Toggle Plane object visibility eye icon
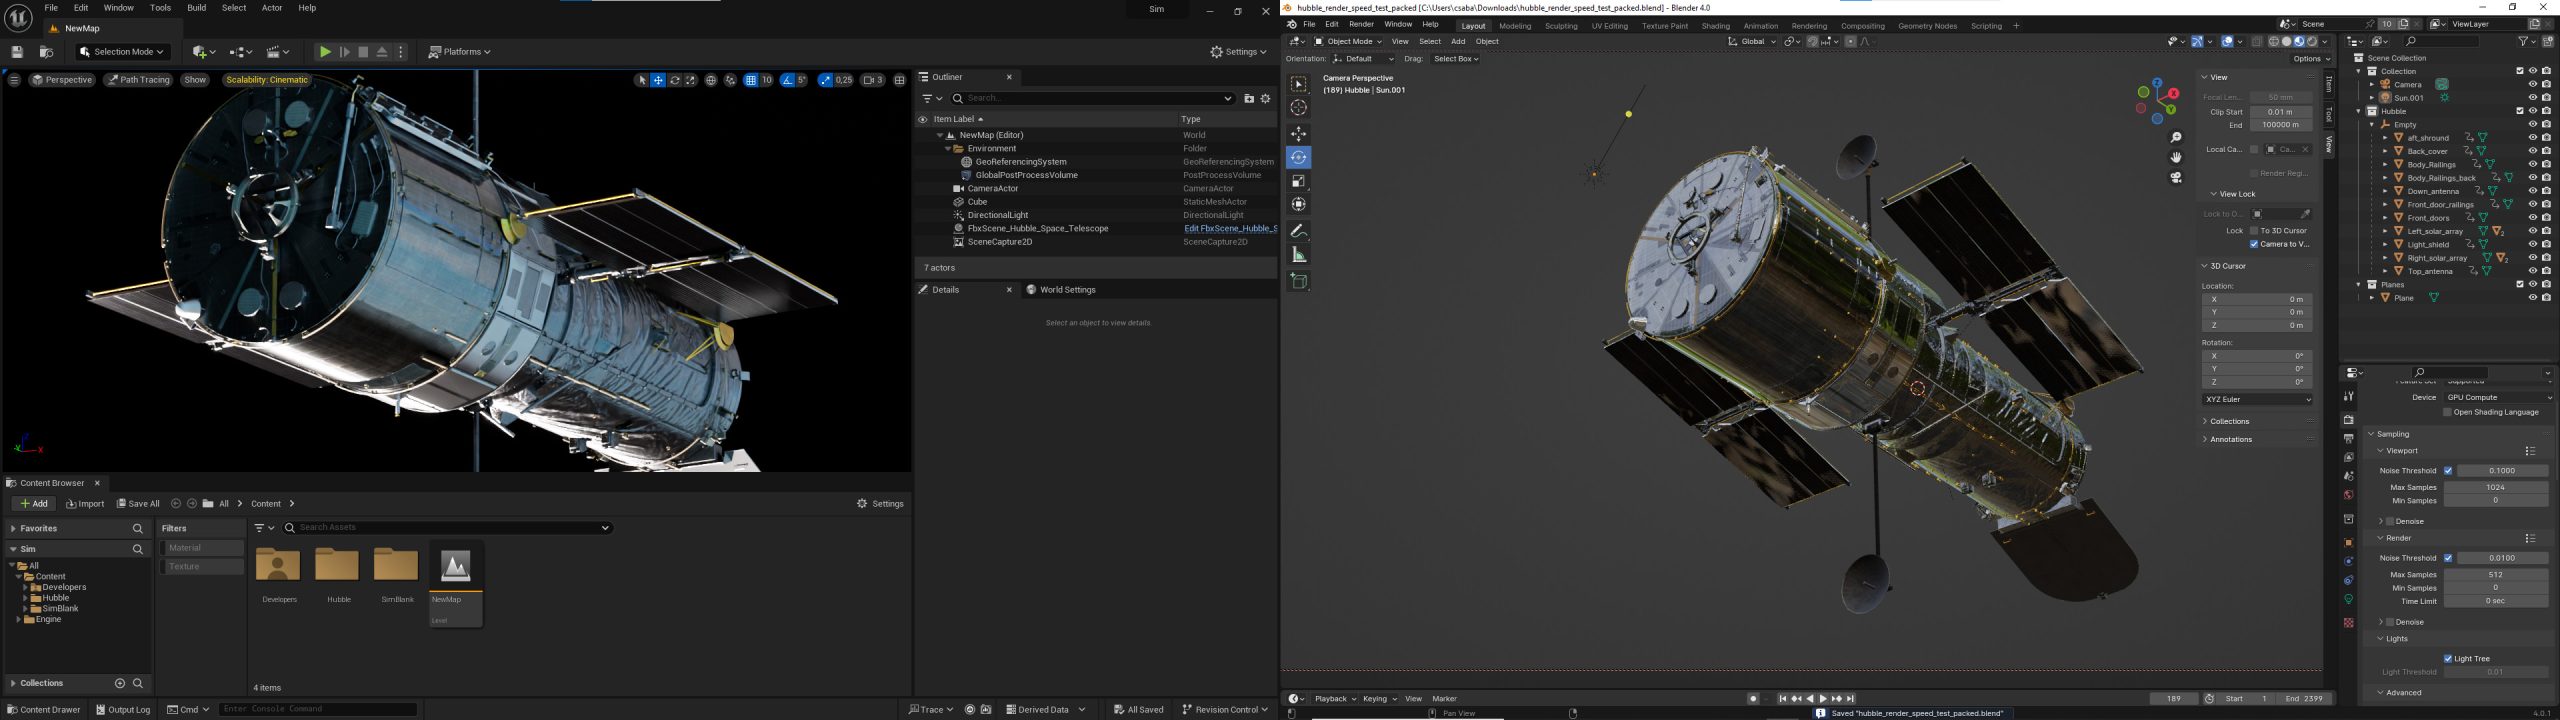The width and height of the screenshot is (2560, 720). (2533, 298)
